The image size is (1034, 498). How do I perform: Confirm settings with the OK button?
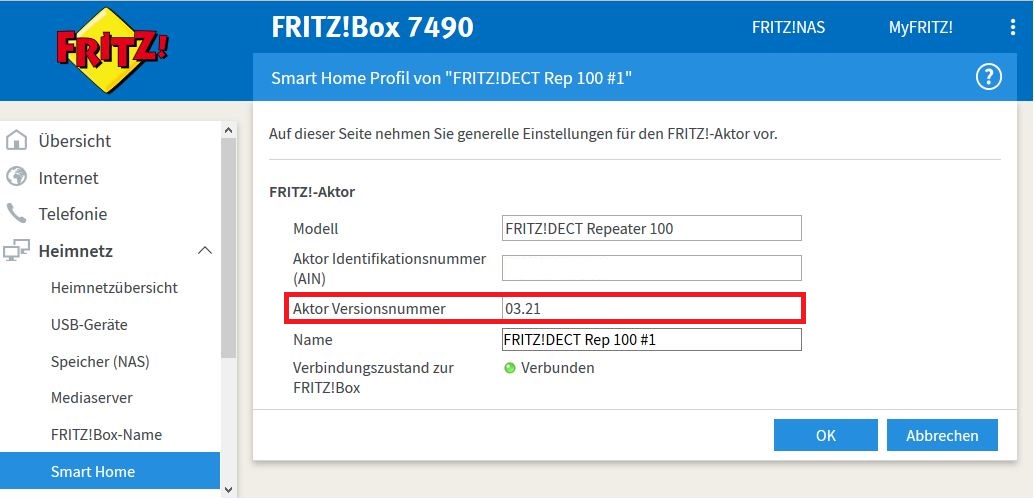825,436
